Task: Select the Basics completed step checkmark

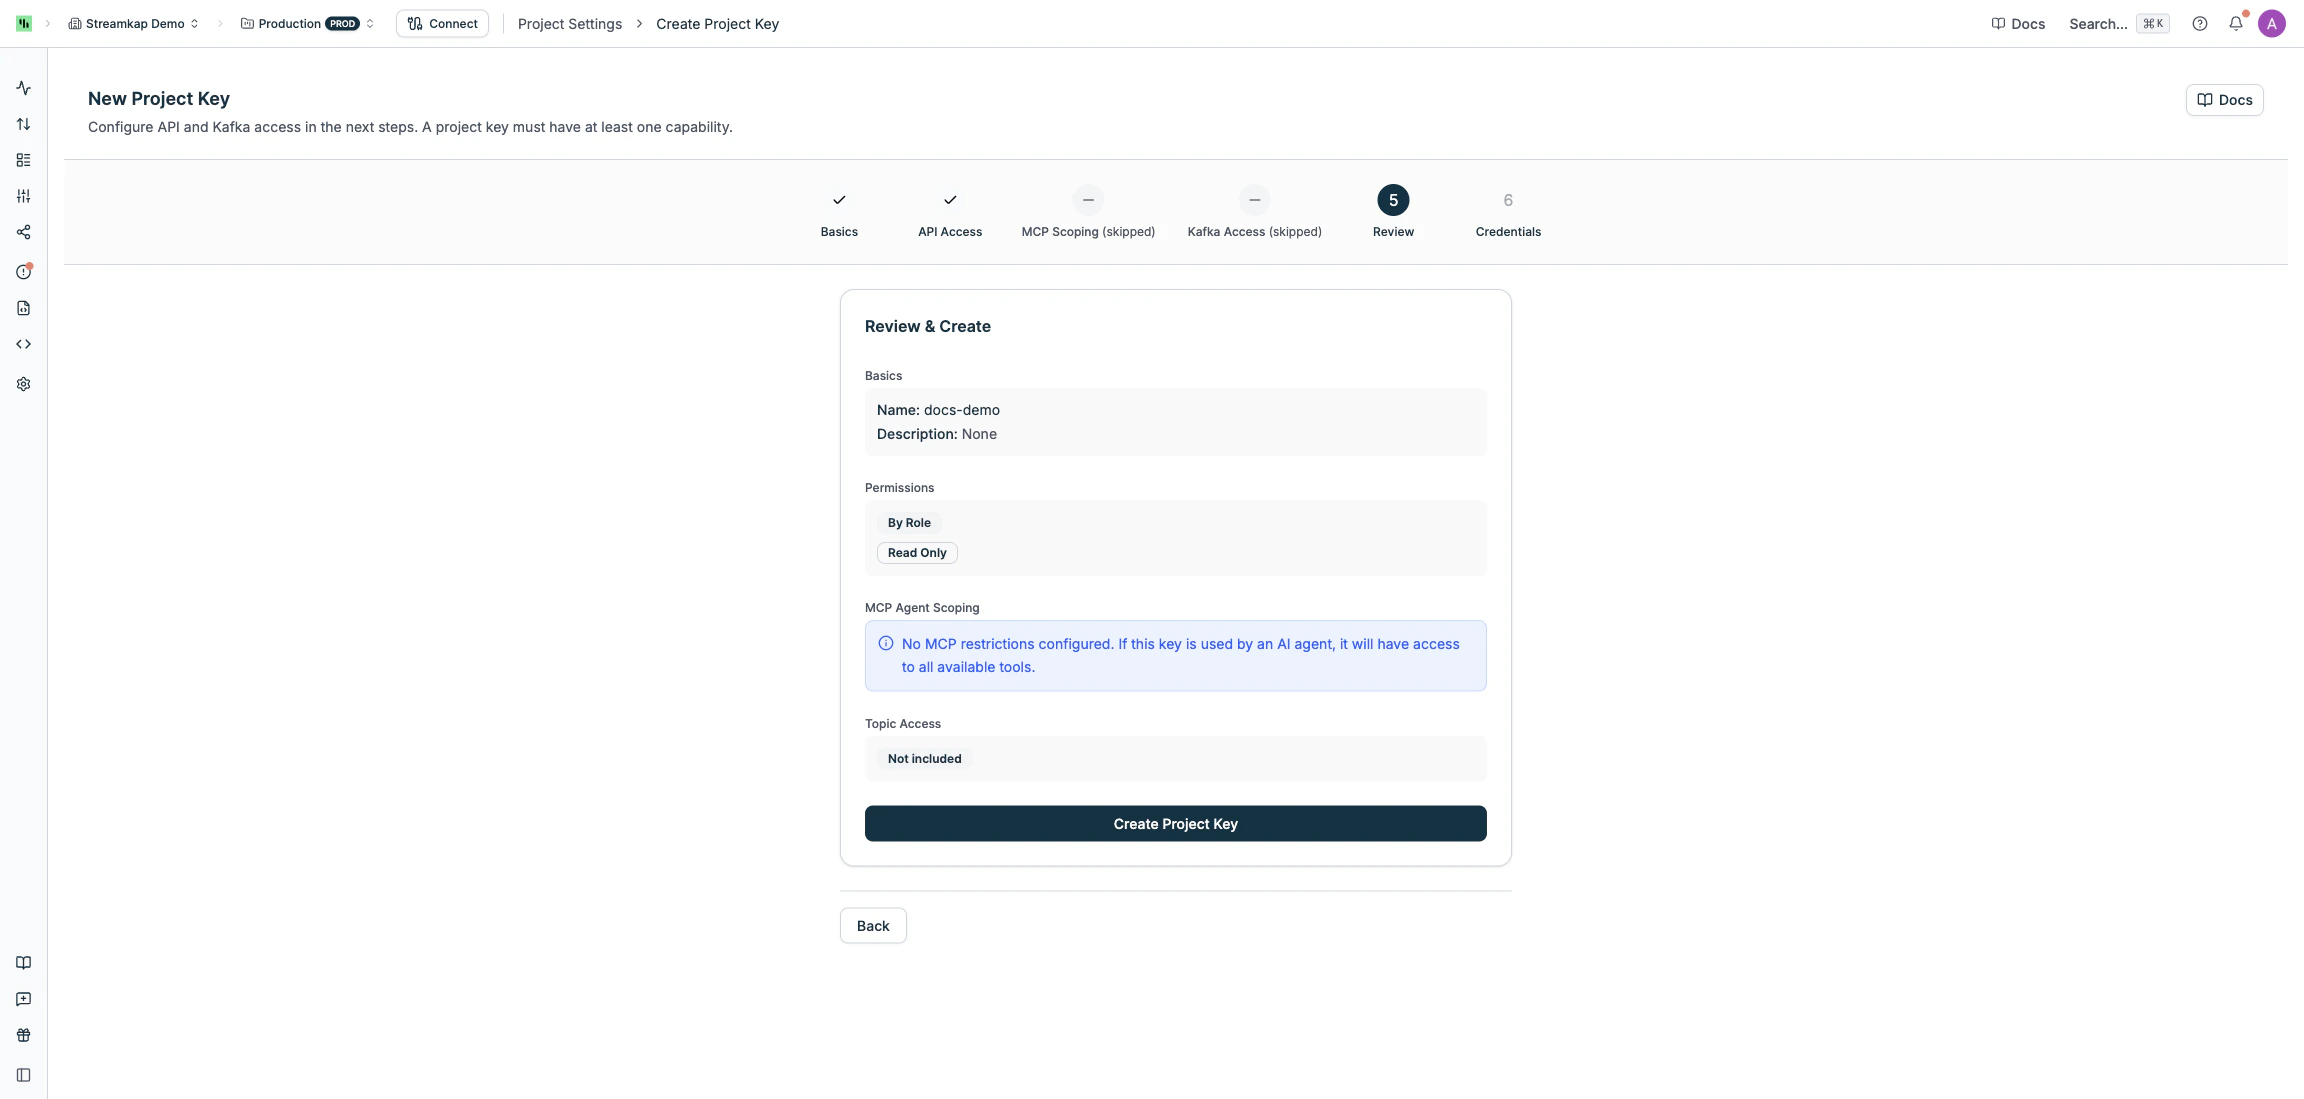Action: tap(838, 200)
